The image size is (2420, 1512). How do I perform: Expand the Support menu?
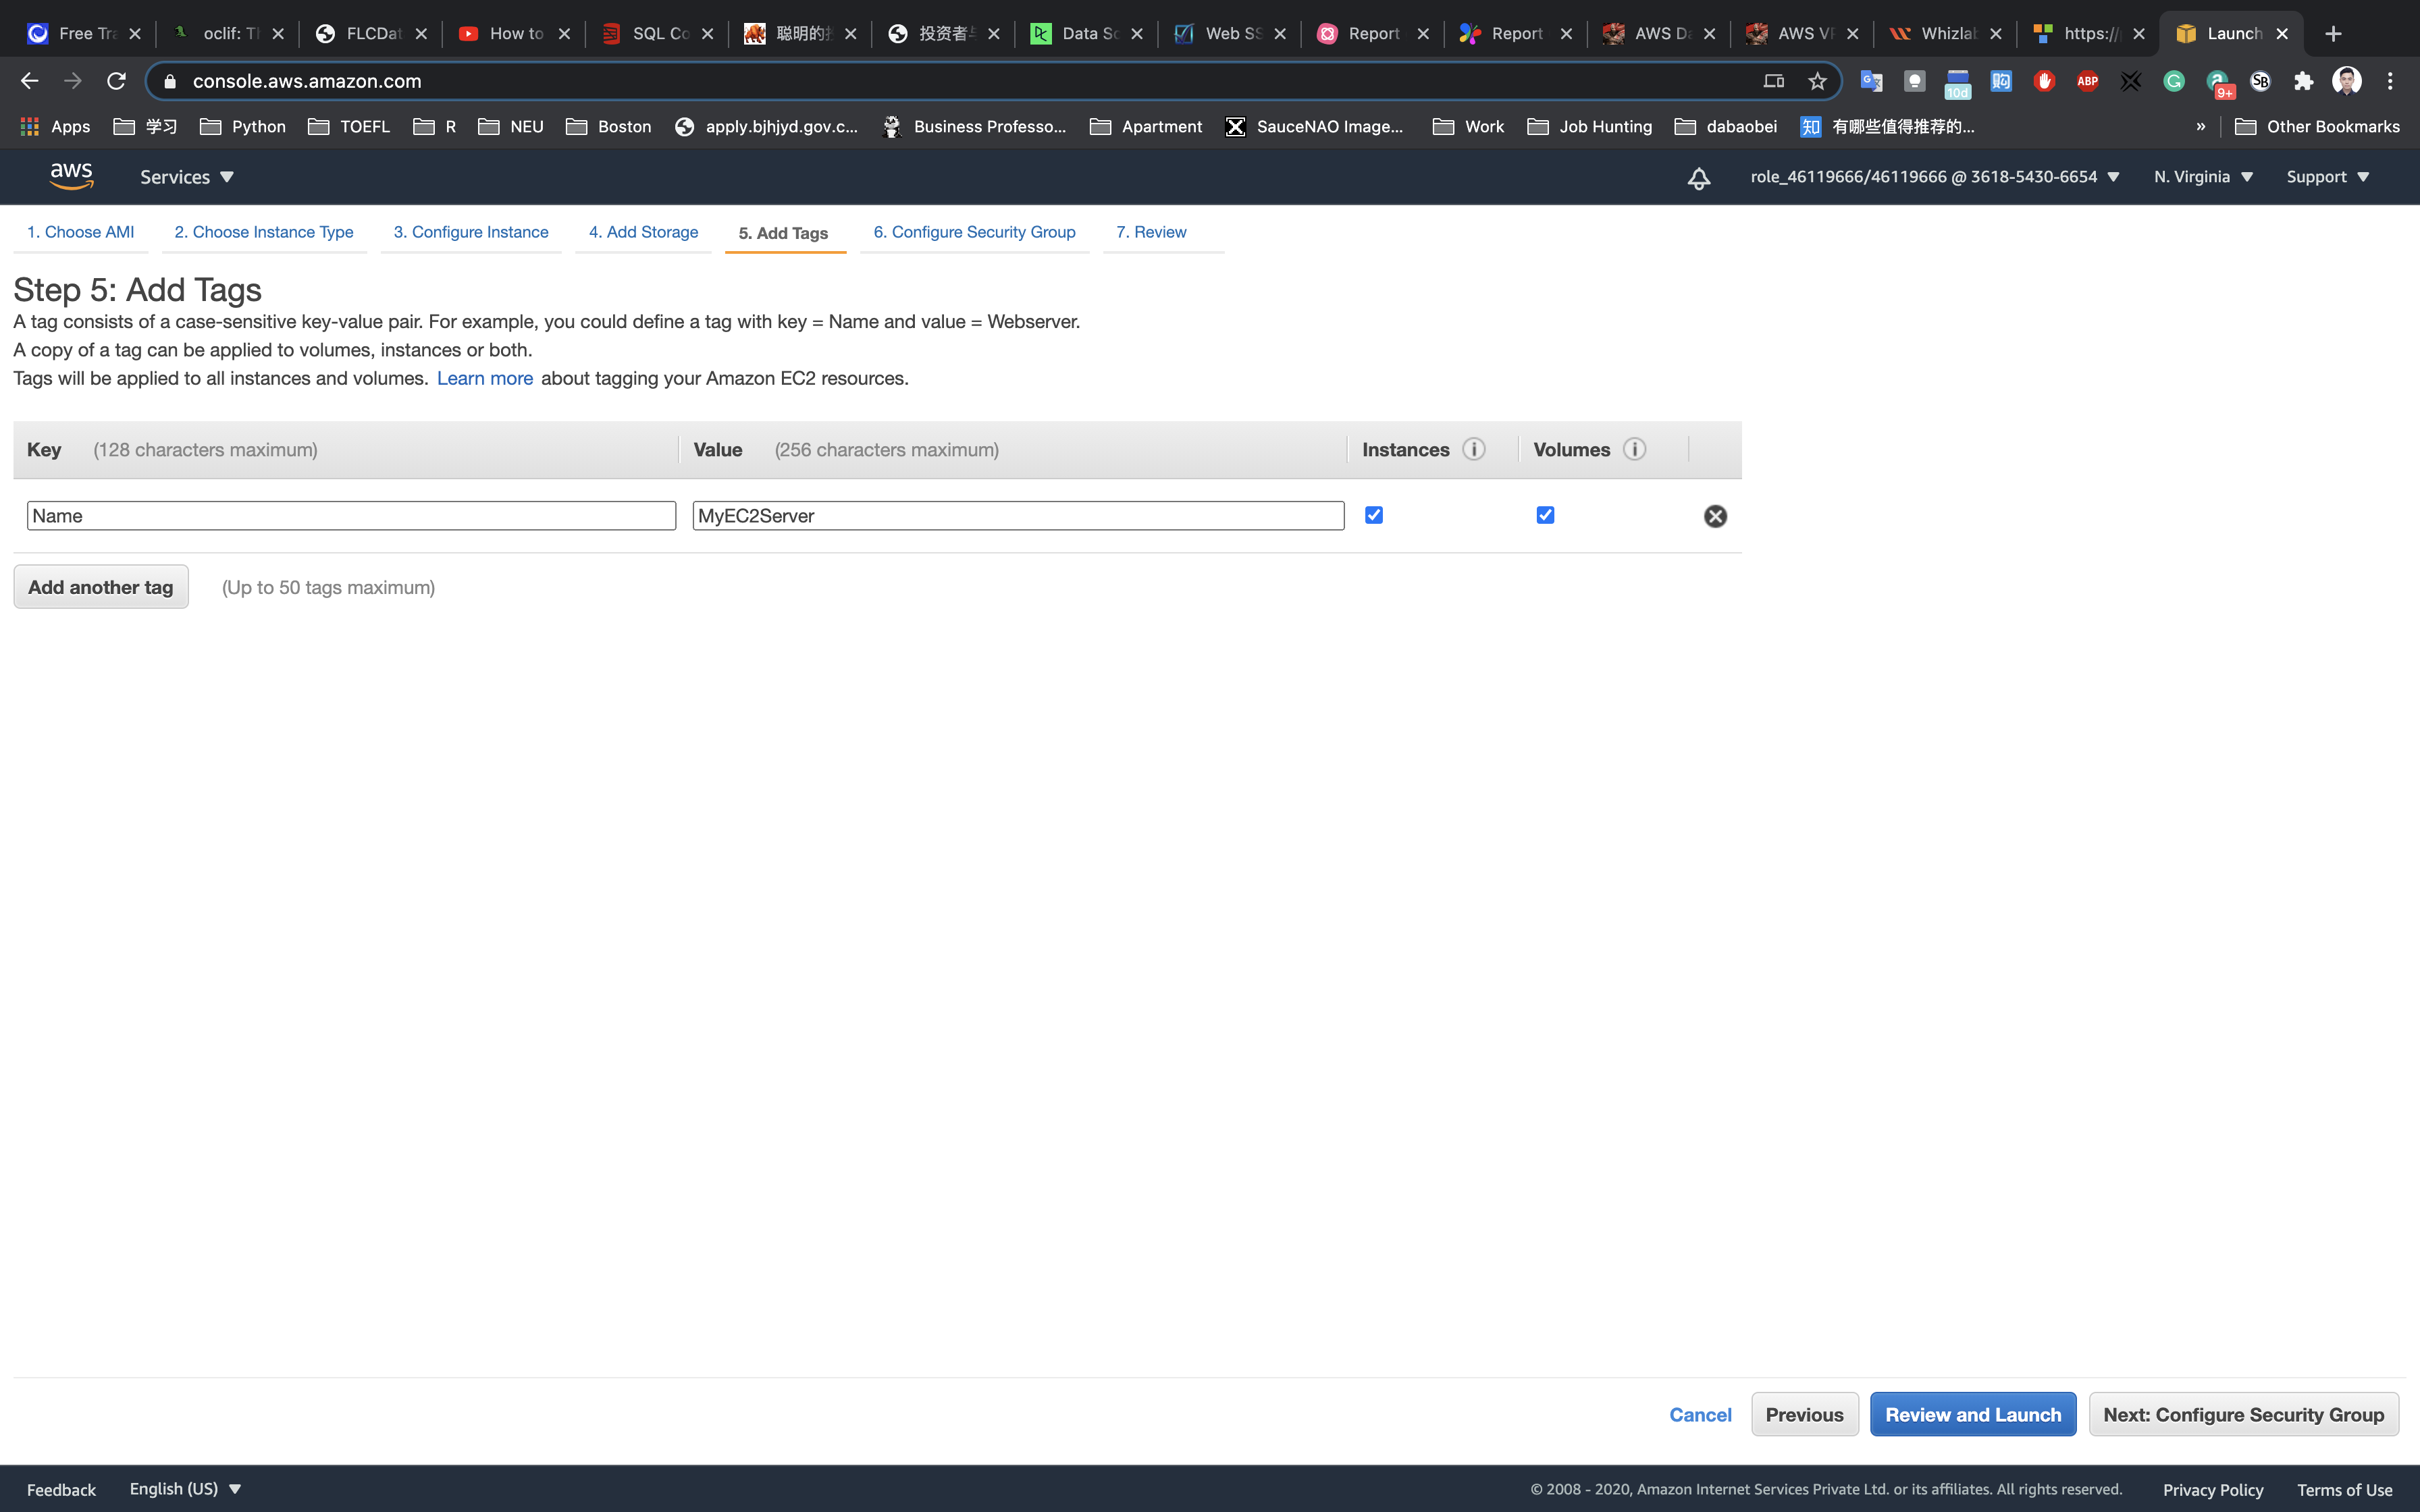2327,177
